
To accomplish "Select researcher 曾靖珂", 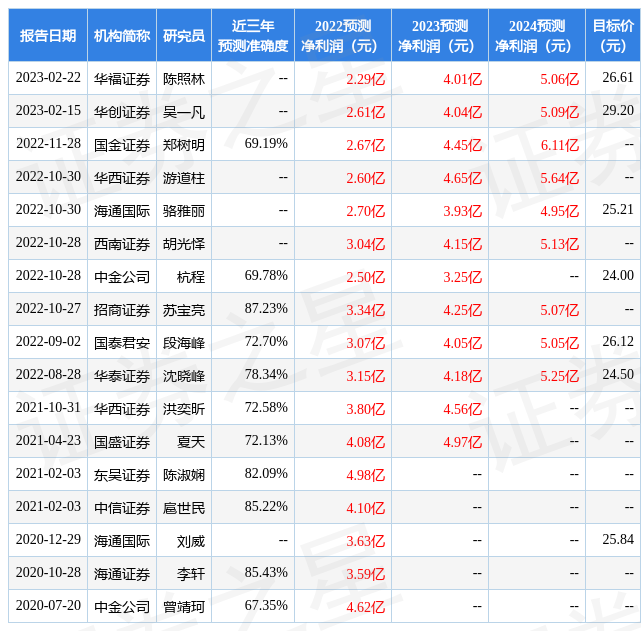I will pos(184,607).
